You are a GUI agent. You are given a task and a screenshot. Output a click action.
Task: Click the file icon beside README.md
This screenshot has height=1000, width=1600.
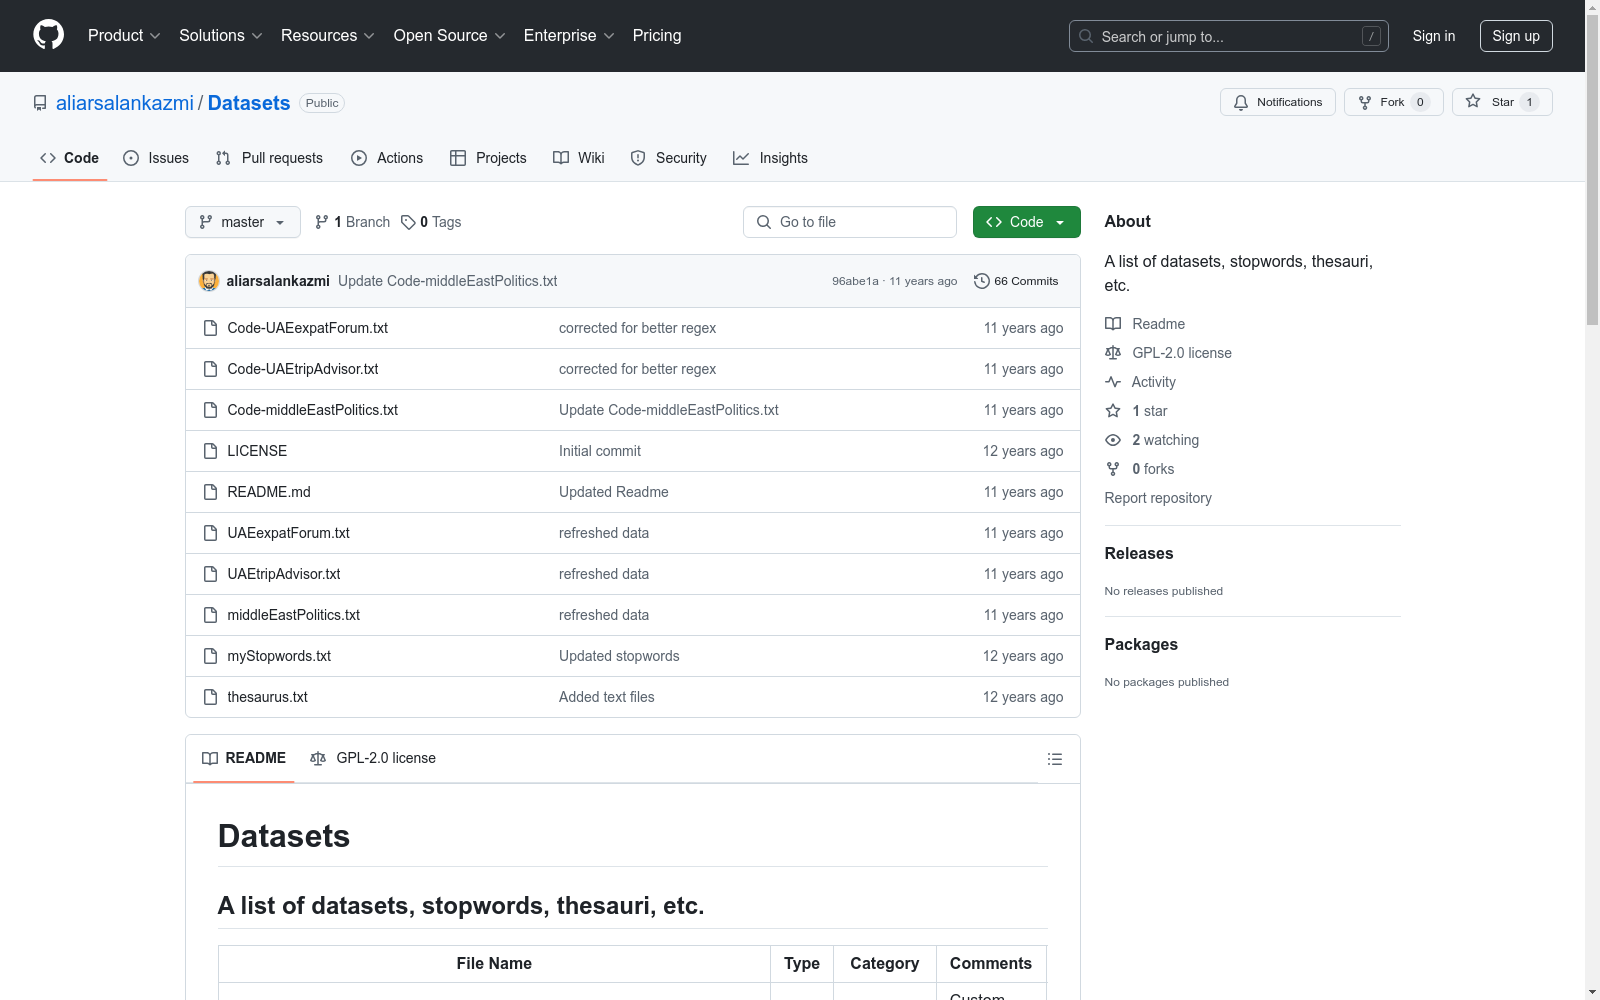210,492
